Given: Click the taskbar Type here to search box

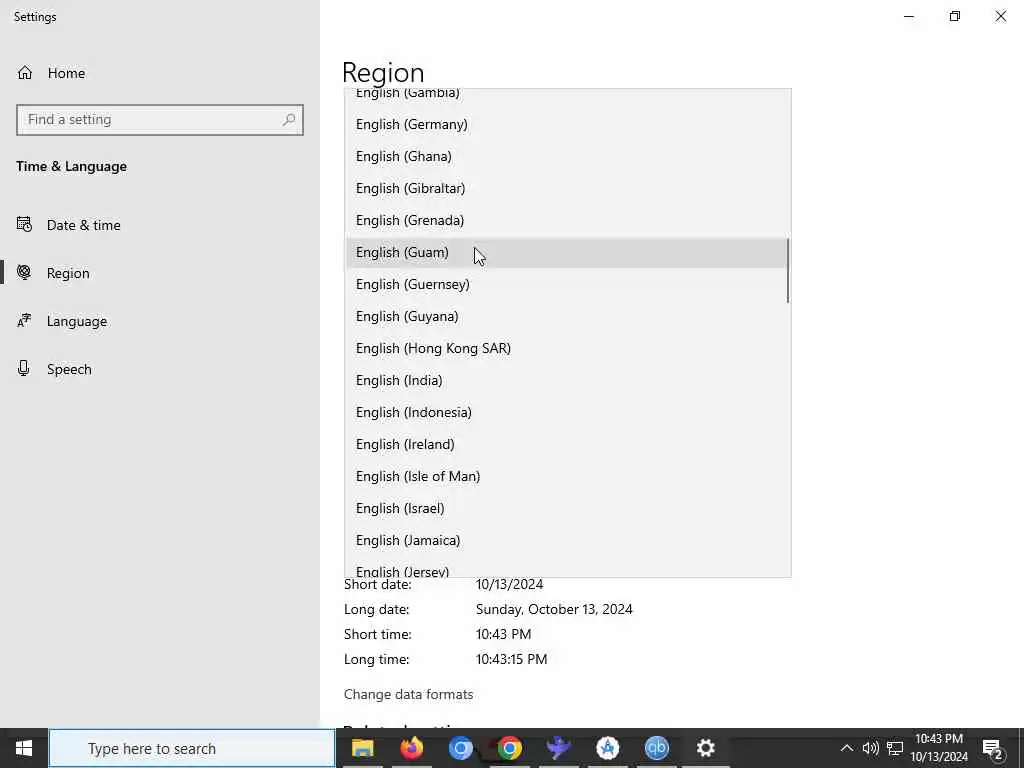Looking at the screenshot, I should point(192,748).
